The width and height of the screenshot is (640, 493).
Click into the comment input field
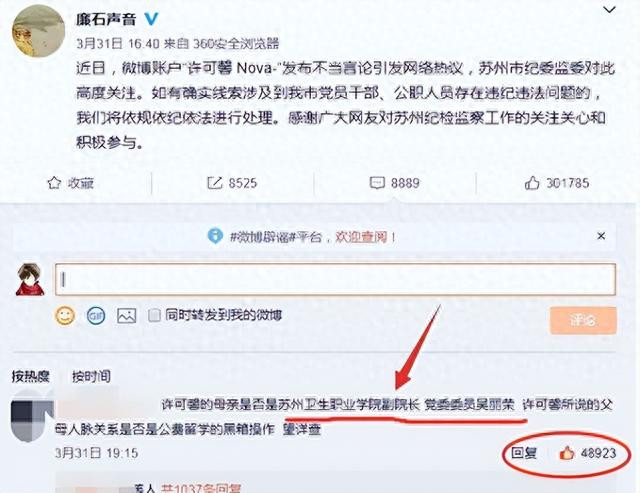click(x=335, y=279)
